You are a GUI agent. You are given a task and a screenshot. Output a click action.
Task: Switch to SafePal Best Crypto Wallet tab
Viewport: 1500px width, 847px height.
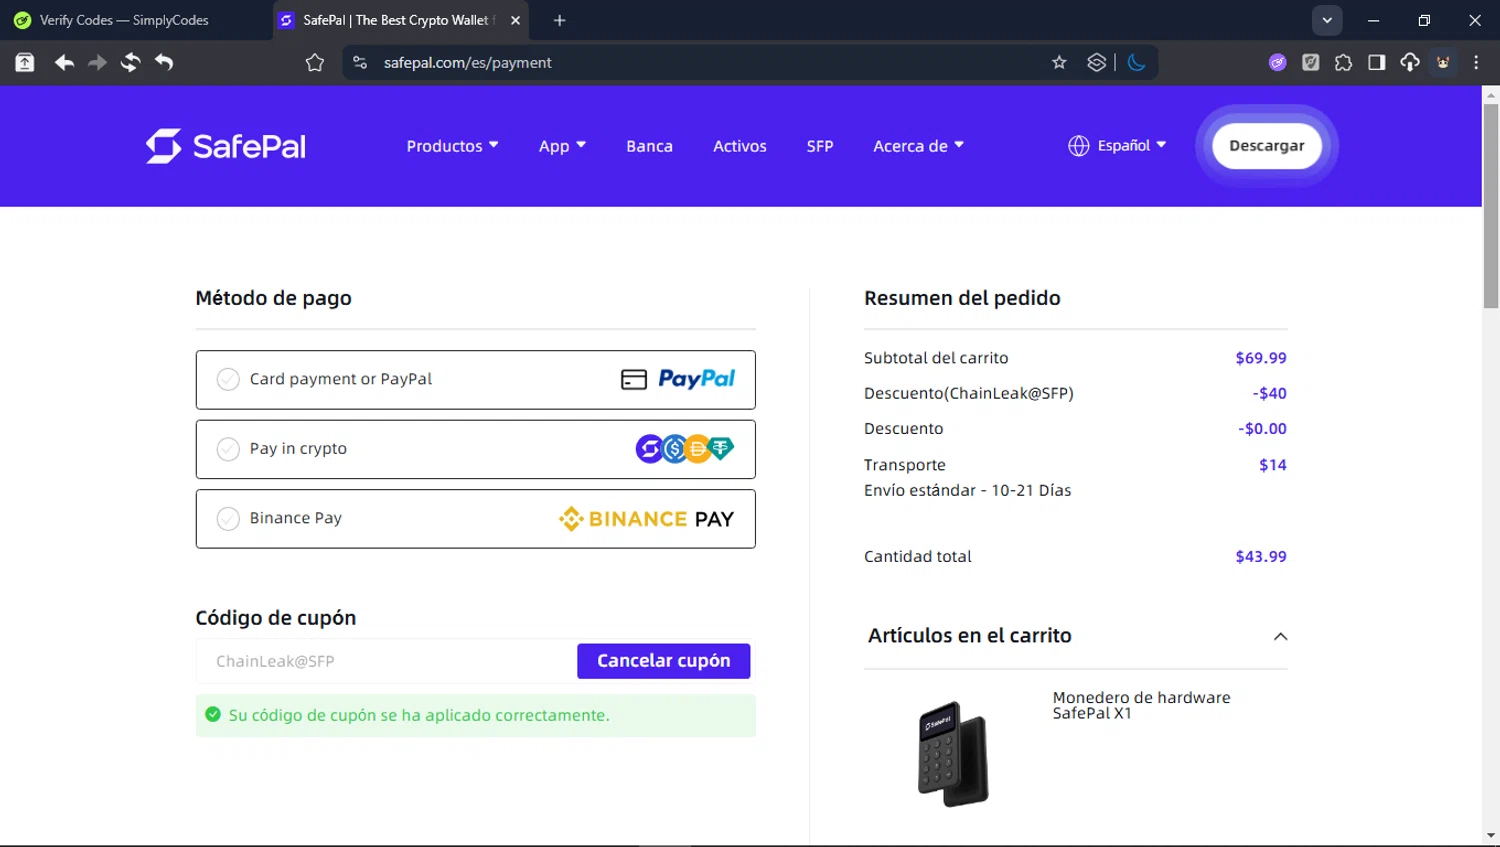400,20
